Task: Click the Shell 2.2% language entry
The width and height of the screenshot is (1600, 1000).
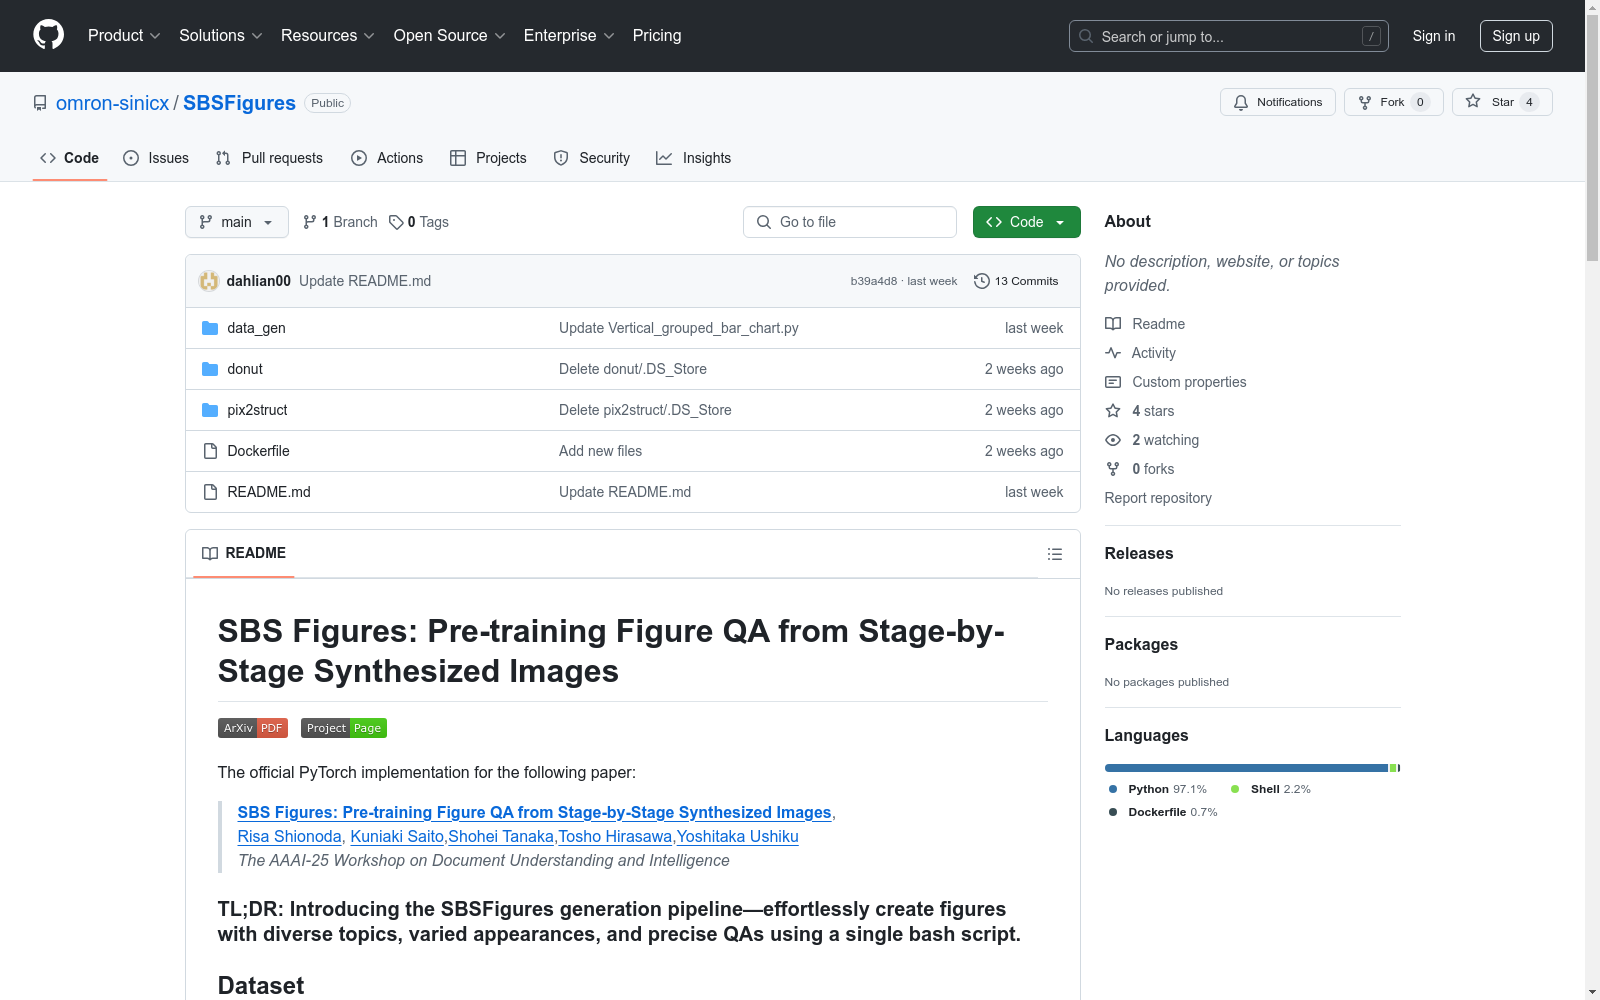Action: (1271, 789)
